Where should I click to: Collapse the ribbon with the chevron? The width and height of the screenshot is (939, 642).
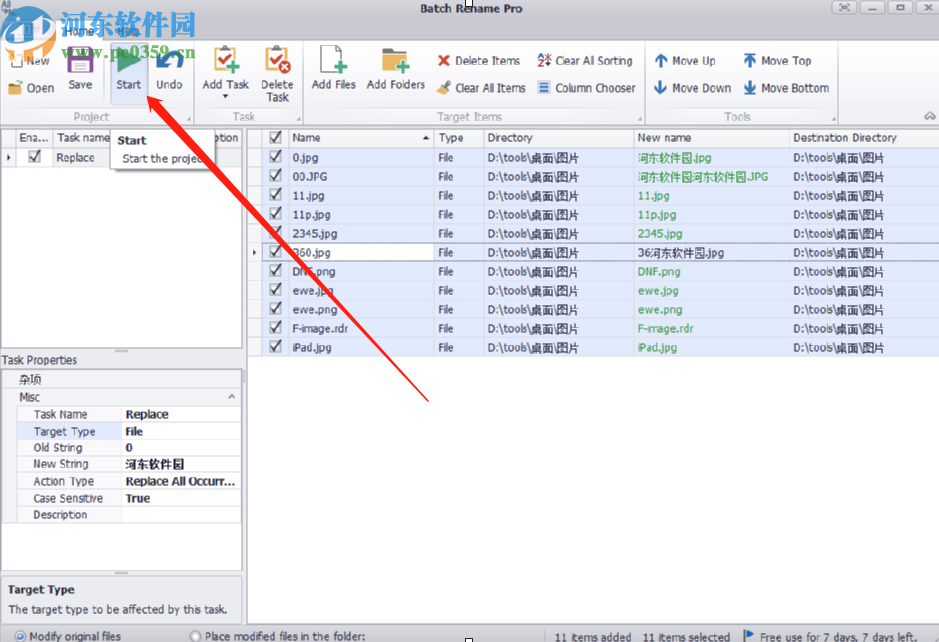(929, 116)
